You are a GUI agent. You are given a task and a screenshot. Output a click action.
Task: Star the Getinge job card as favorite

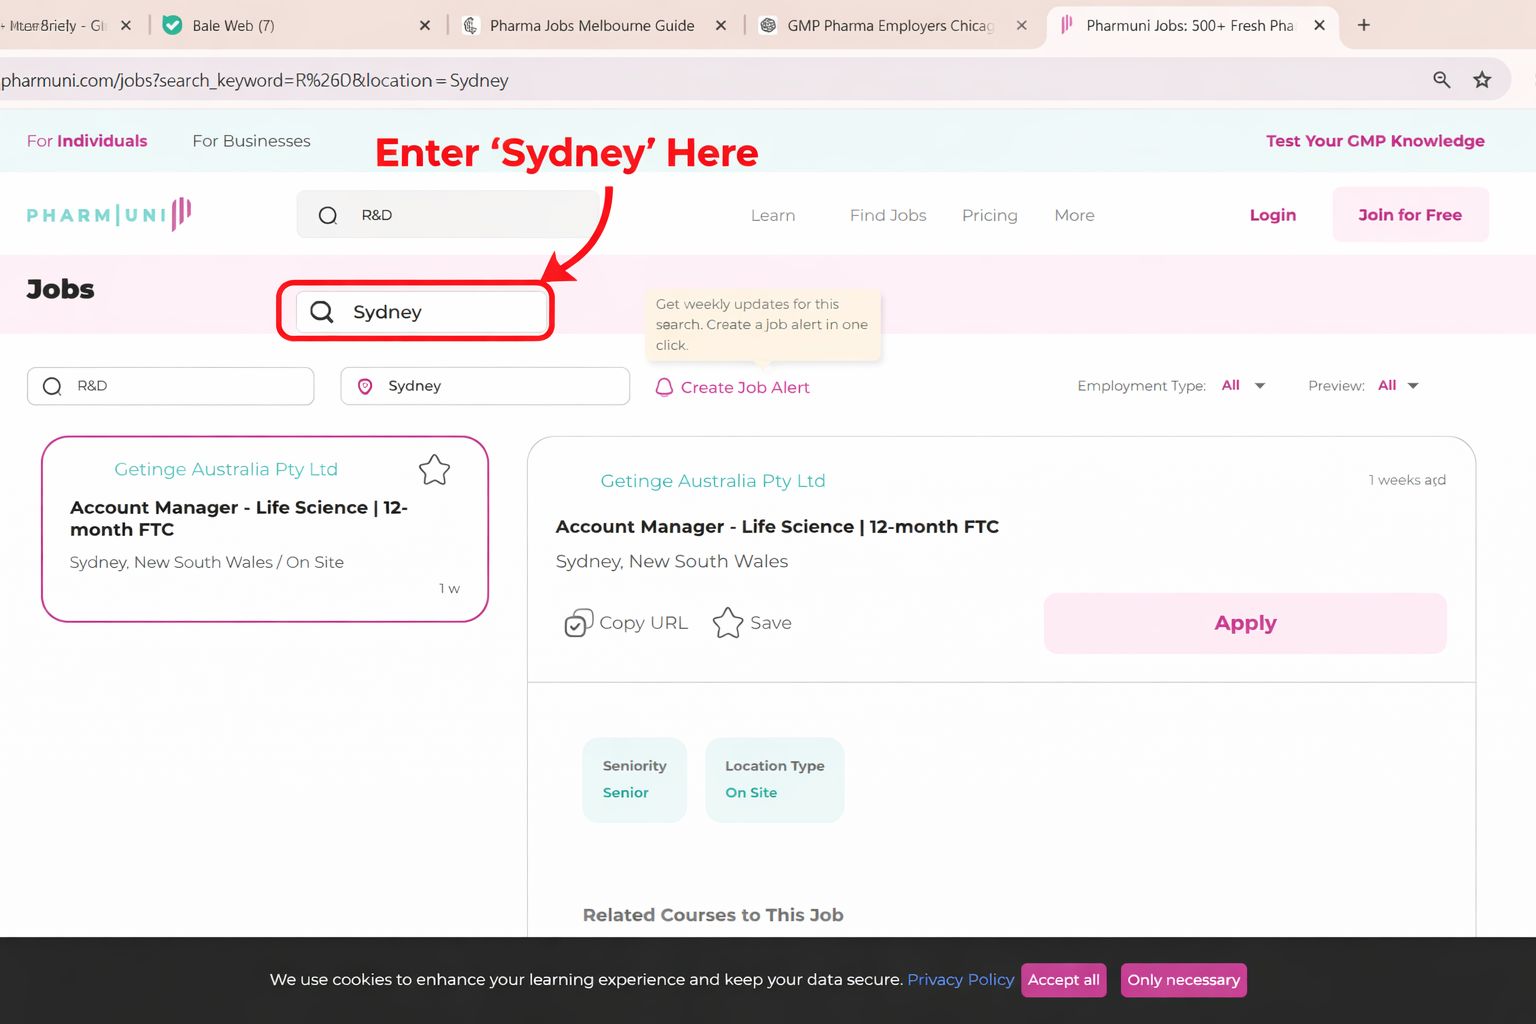pos(434,470)
